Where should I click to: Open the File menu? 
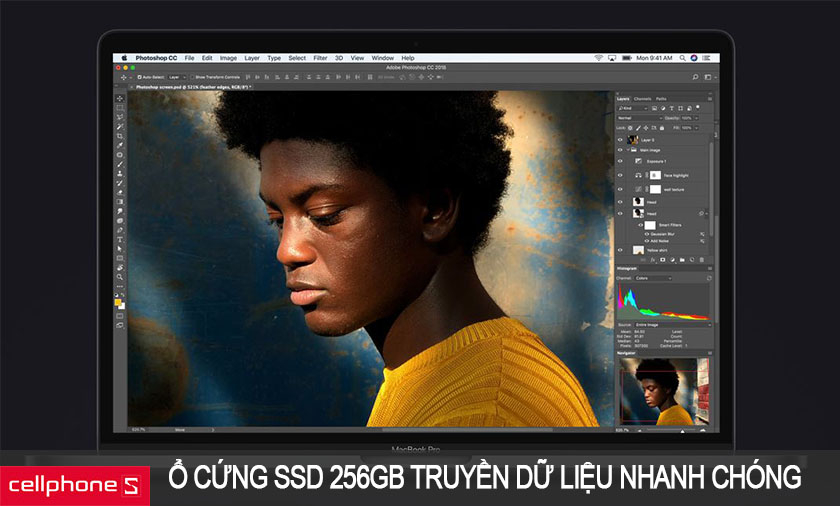190,58
